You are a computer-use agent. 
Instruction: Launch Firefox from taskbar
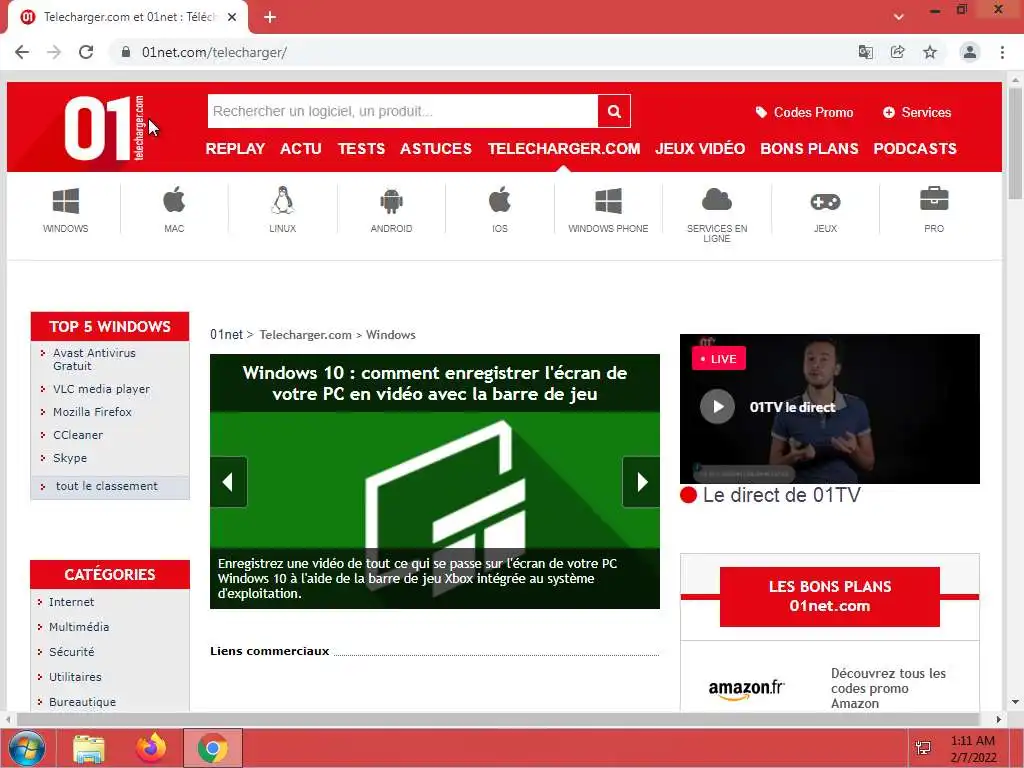pyautogui.click(x=151, y=748)
